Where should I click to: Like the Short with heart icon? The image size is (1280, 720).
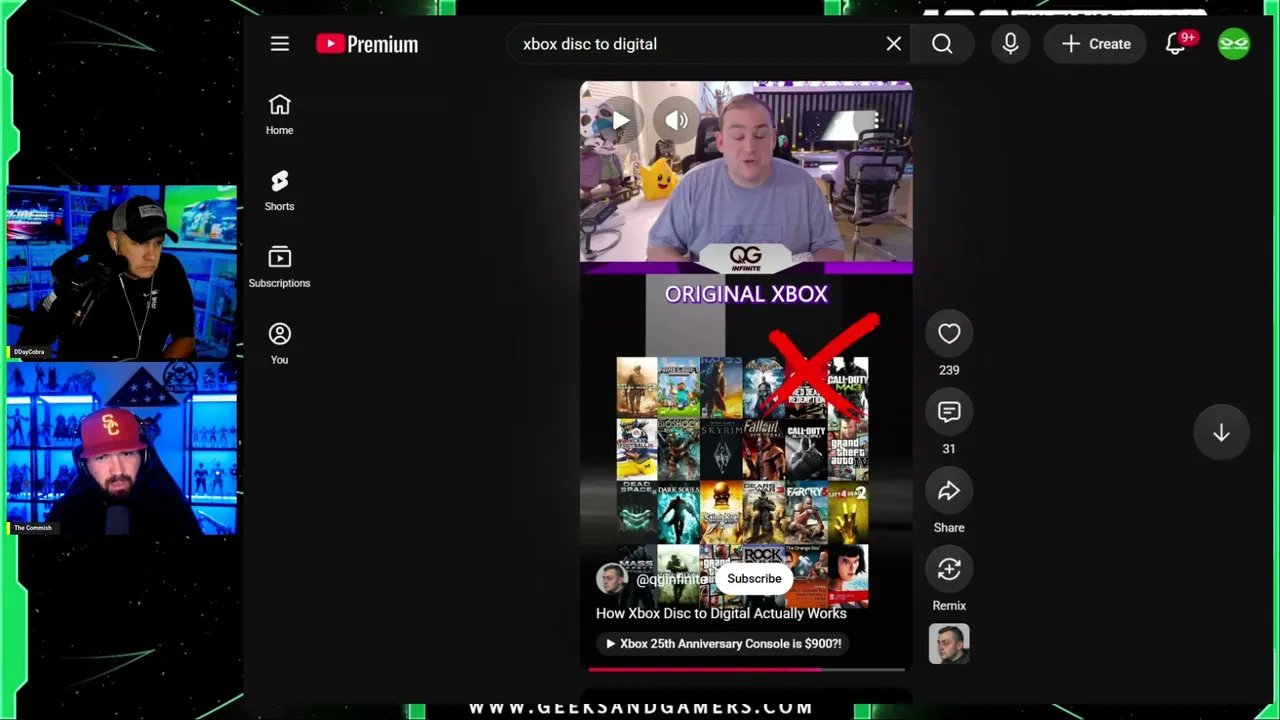(x=949, y=334)
